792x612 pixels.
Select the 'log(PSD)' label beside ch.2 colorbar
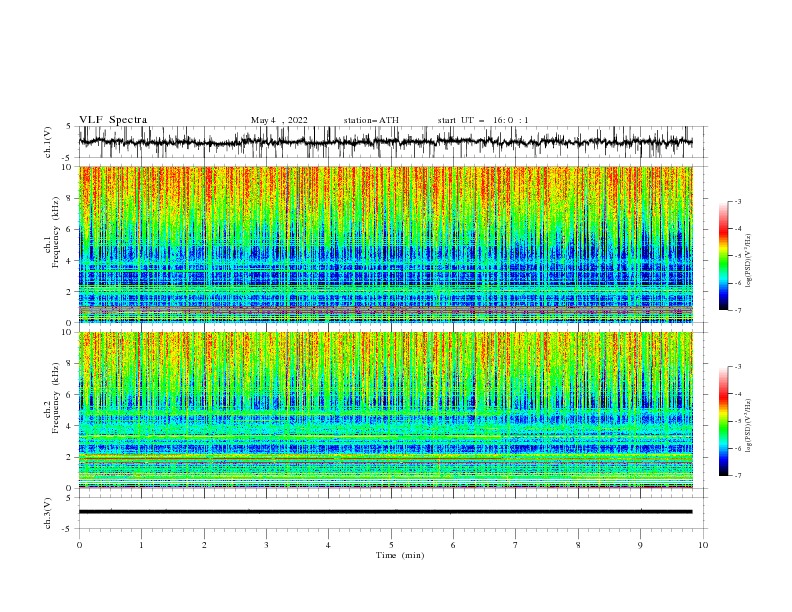point(748,425)
